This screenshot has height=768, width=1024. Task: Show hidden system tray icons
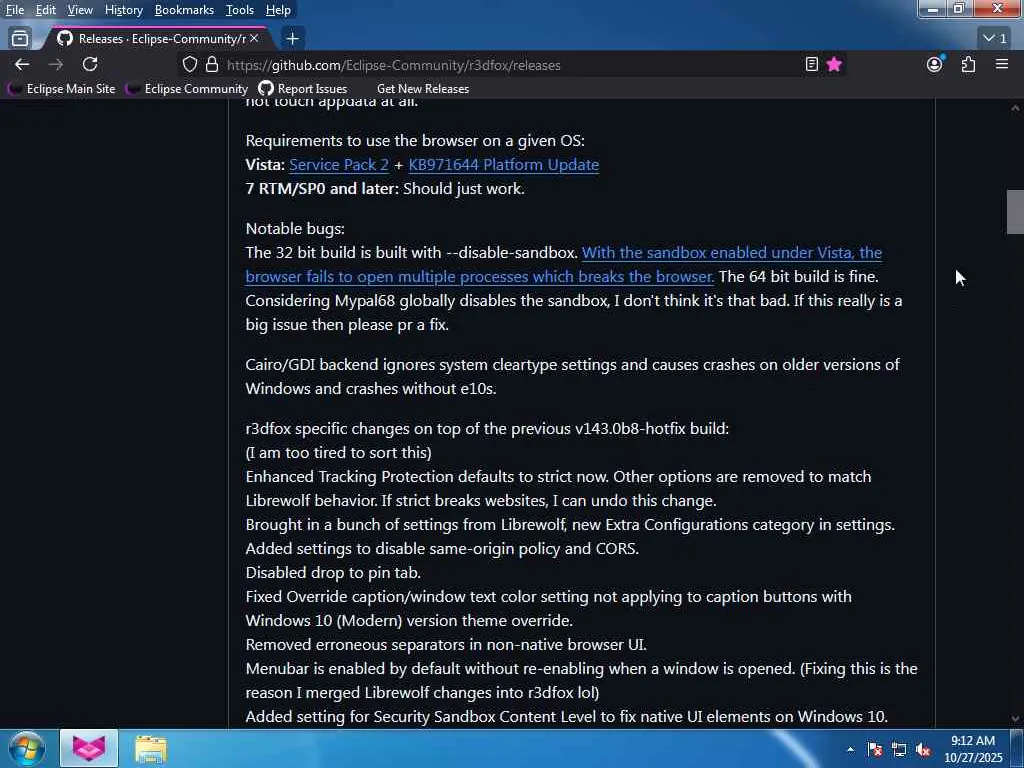[850, 750]
